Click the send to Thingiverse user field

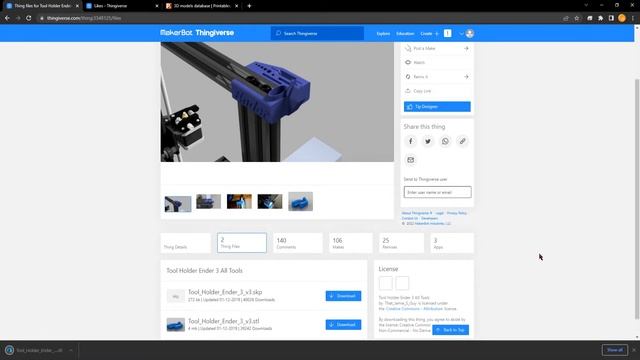click(x=438, y=192)
